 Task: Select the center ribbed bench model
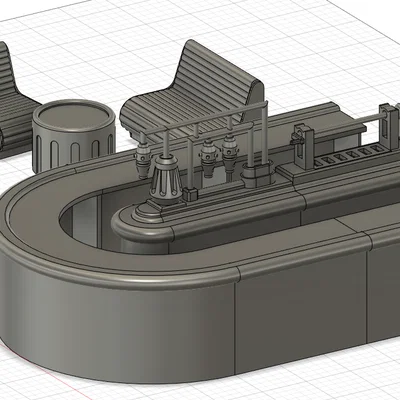[x=193, y=92]
